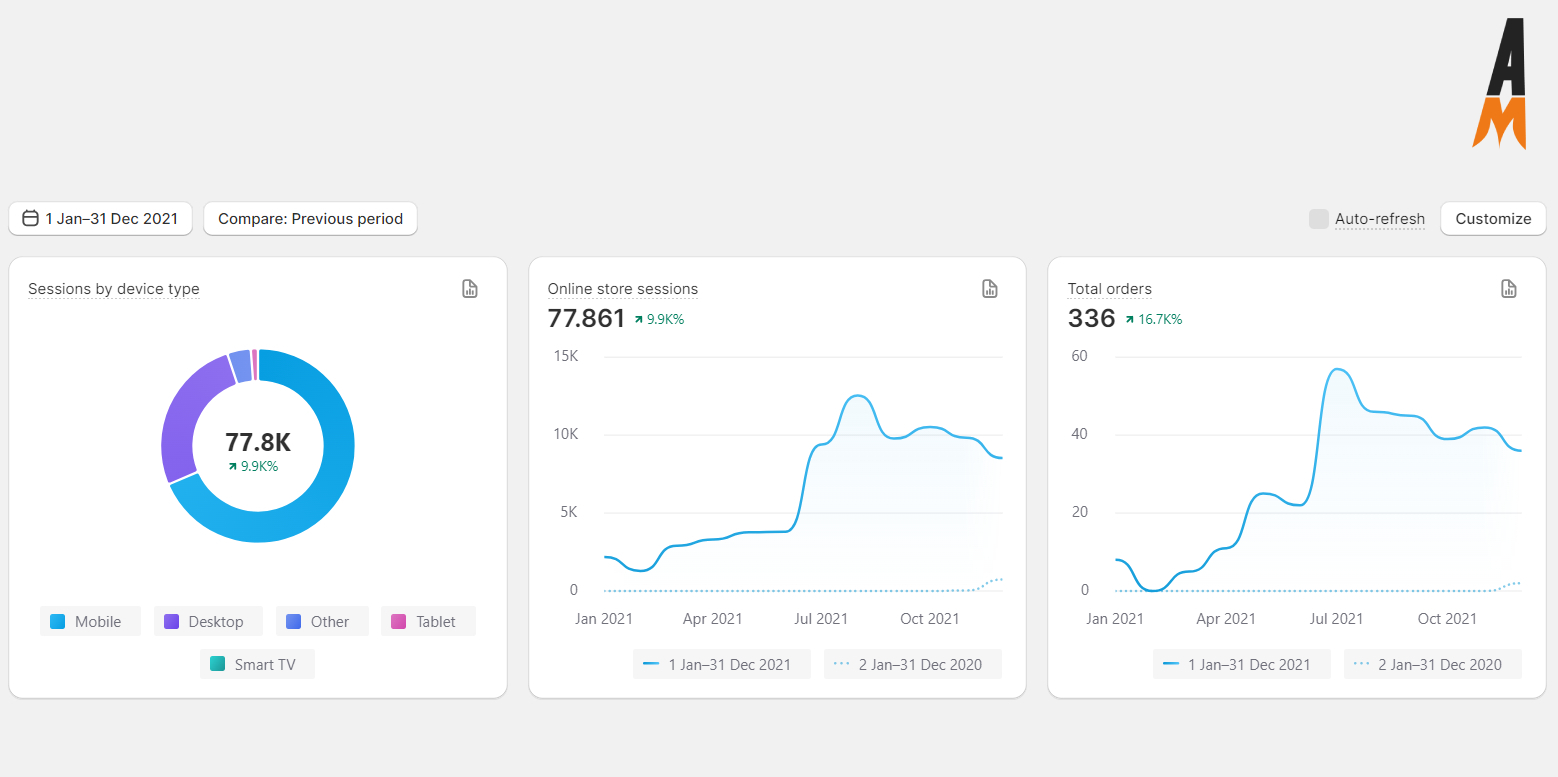Click Apr 2021 axis label in sessions chart
1558x777 pixels.
click(x=712, y=619)
